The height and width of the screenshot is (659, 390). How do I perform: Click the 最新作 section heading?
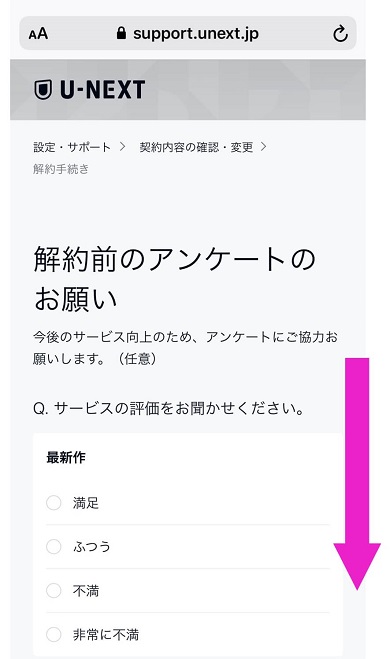pos(66,457)
